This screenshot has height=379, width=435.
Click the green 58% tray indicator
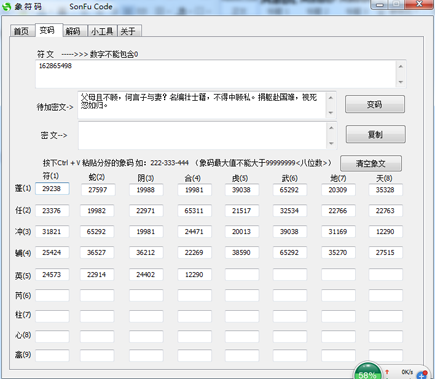[367, 372]
